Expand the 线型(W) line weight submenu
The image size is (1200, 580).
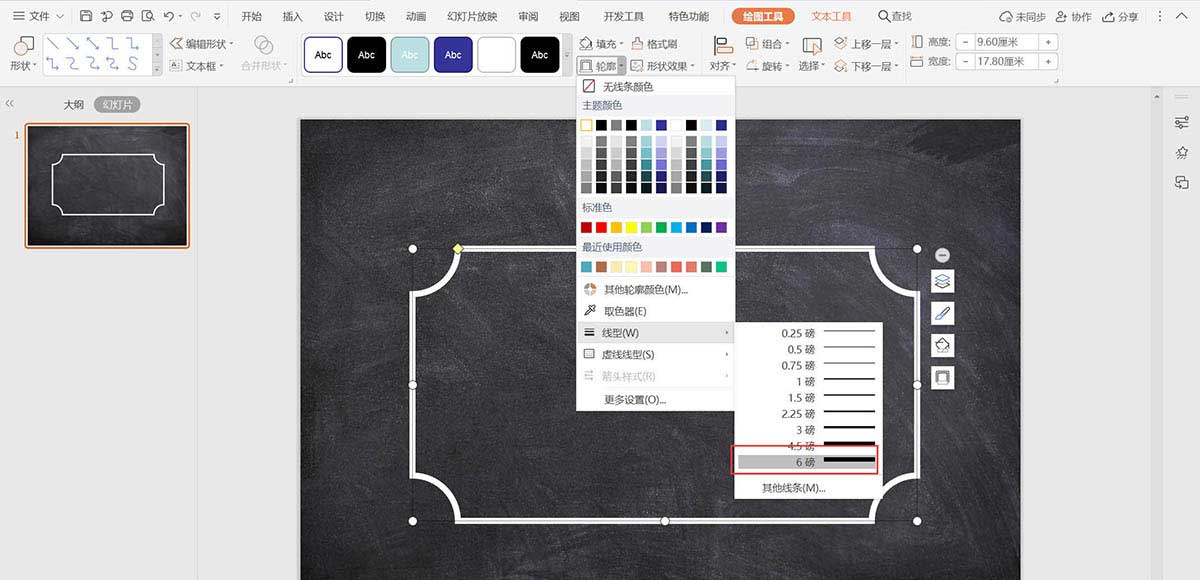[x=655, y=332]
